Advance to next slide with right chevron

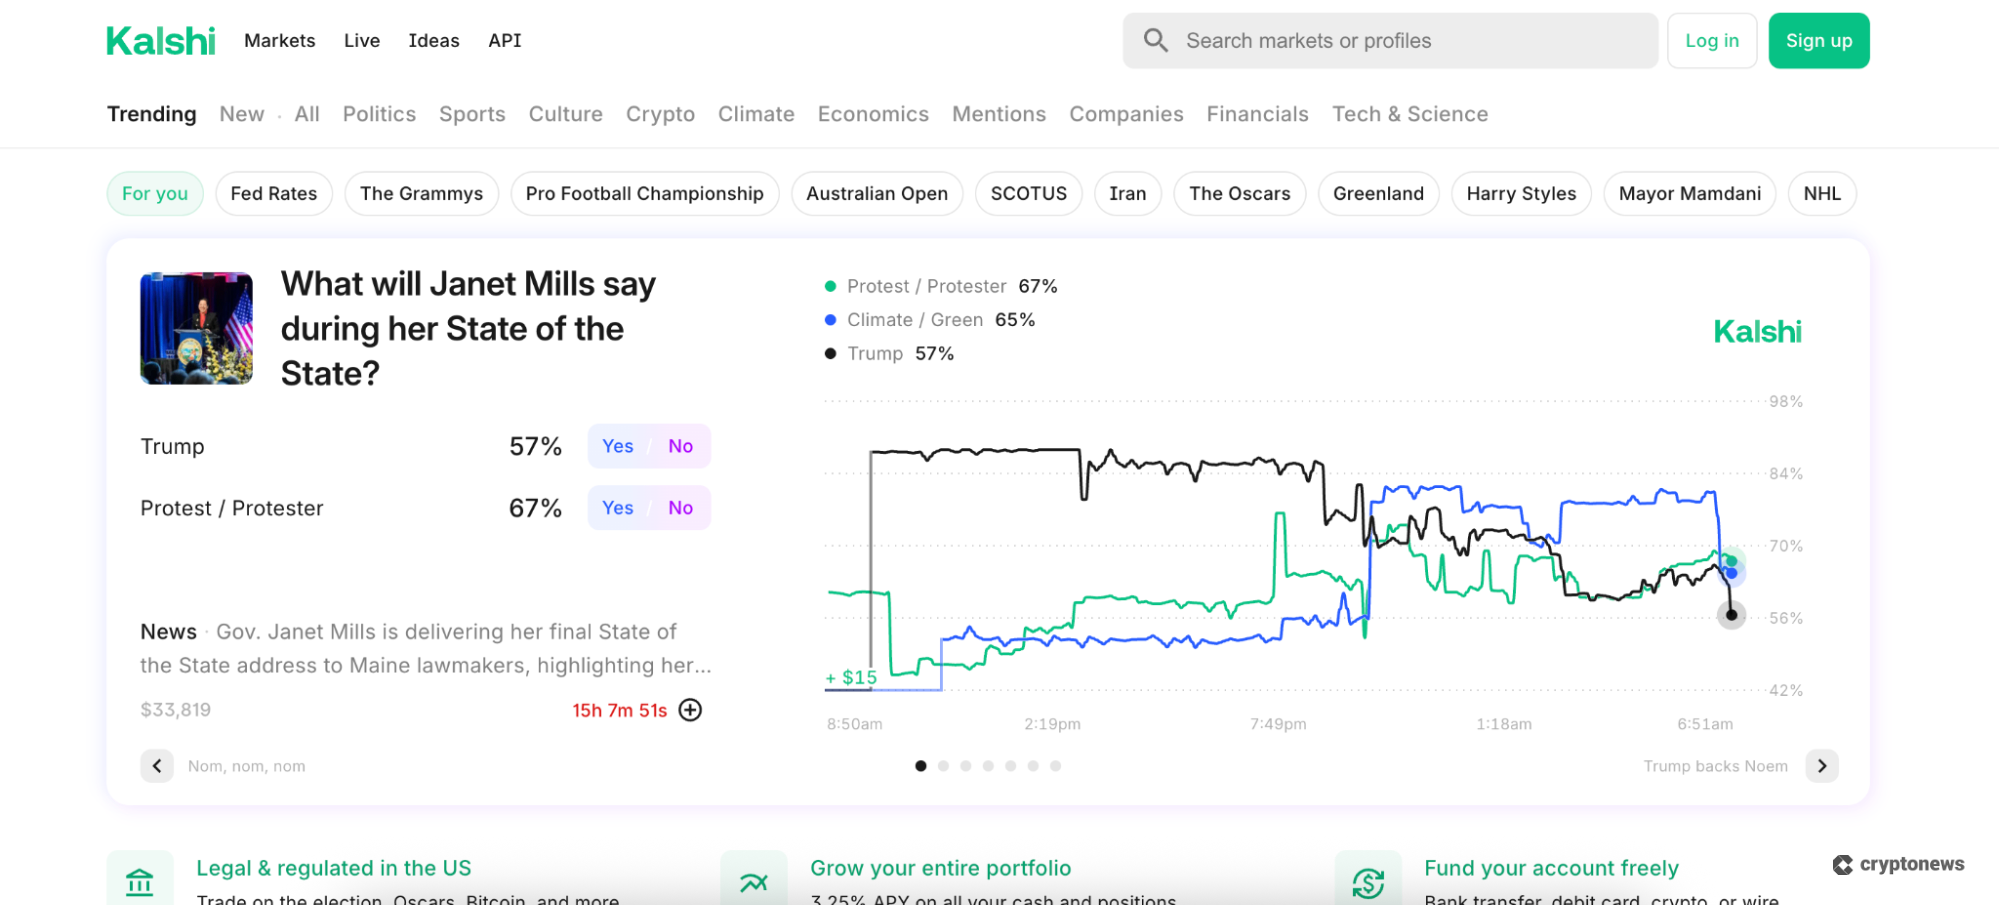point(1821,766)
